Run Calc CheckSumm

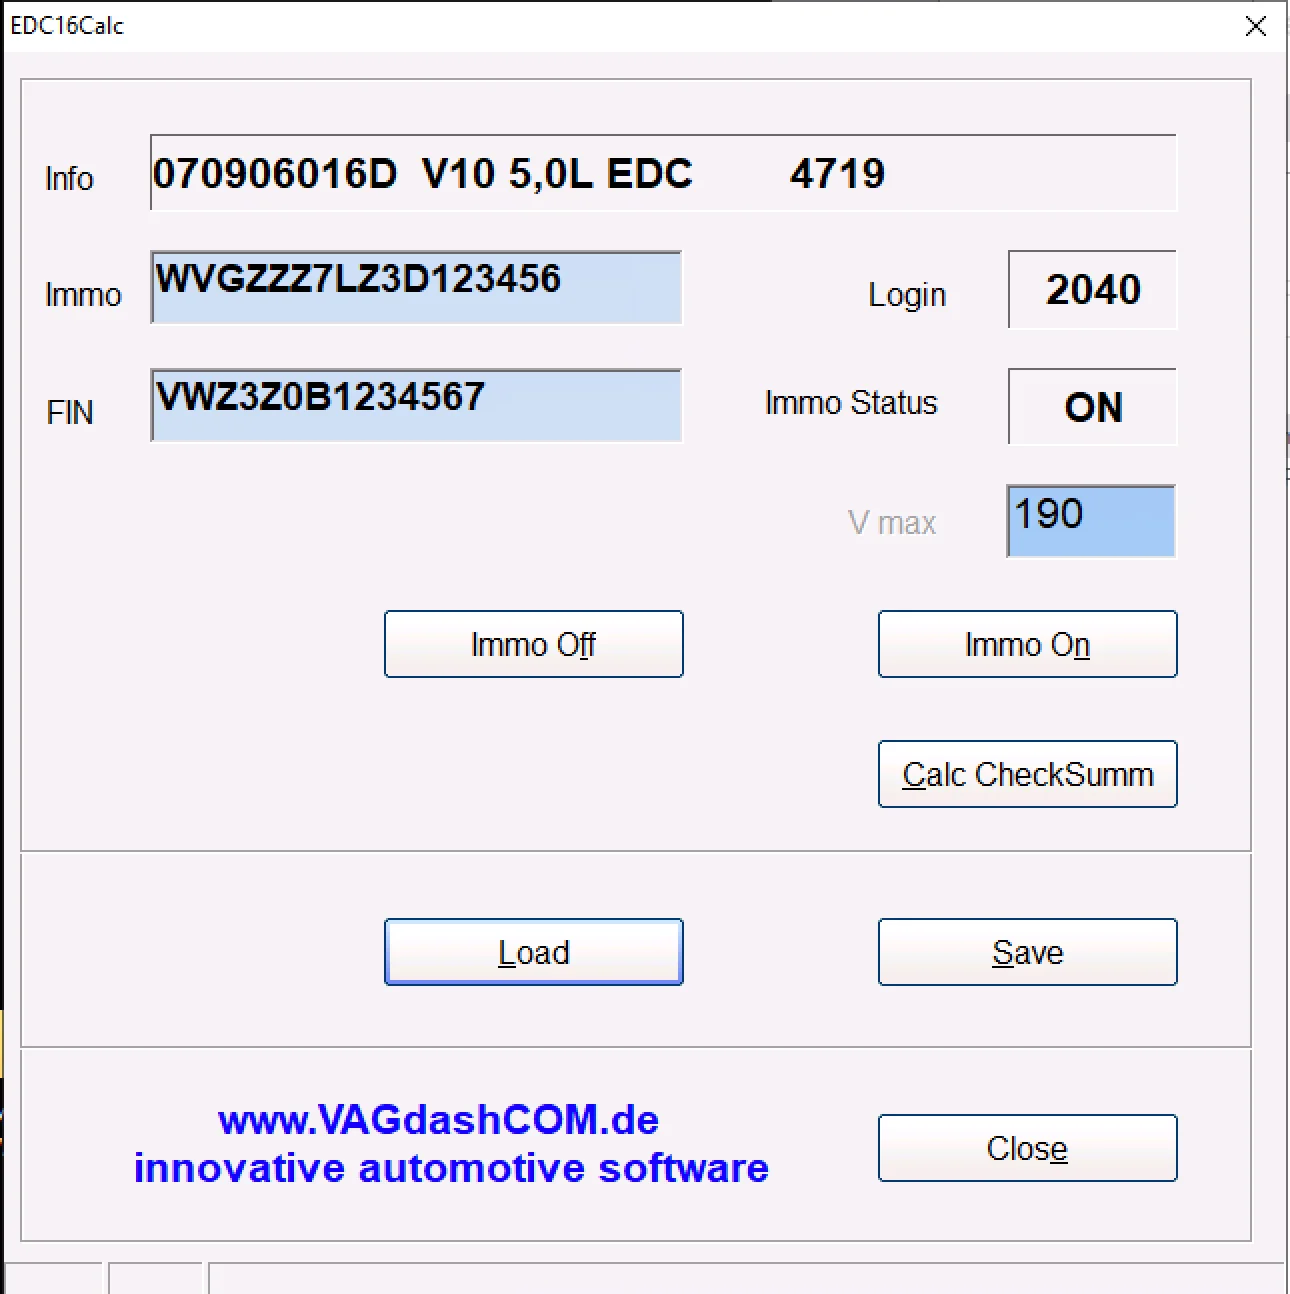point(1027,774)
